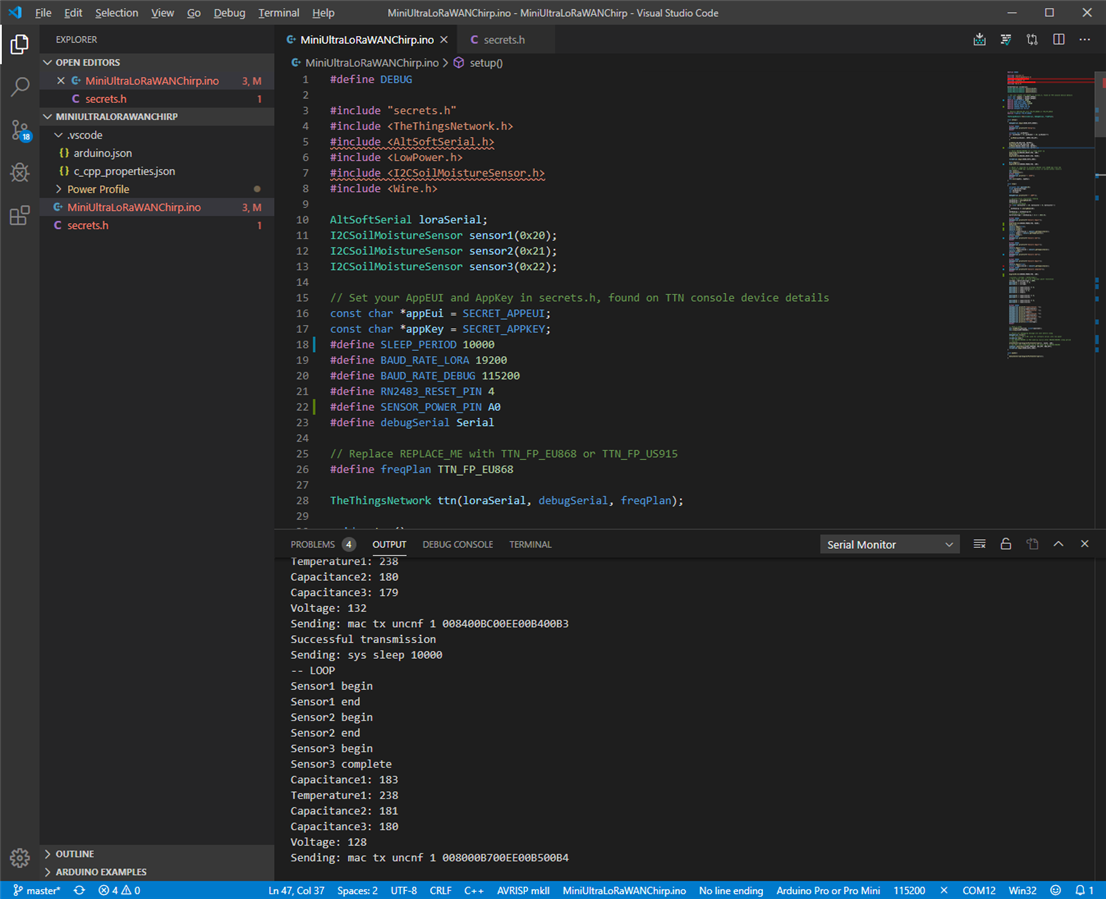Open Source Control view with 18 badge

(x=20, y=131)
